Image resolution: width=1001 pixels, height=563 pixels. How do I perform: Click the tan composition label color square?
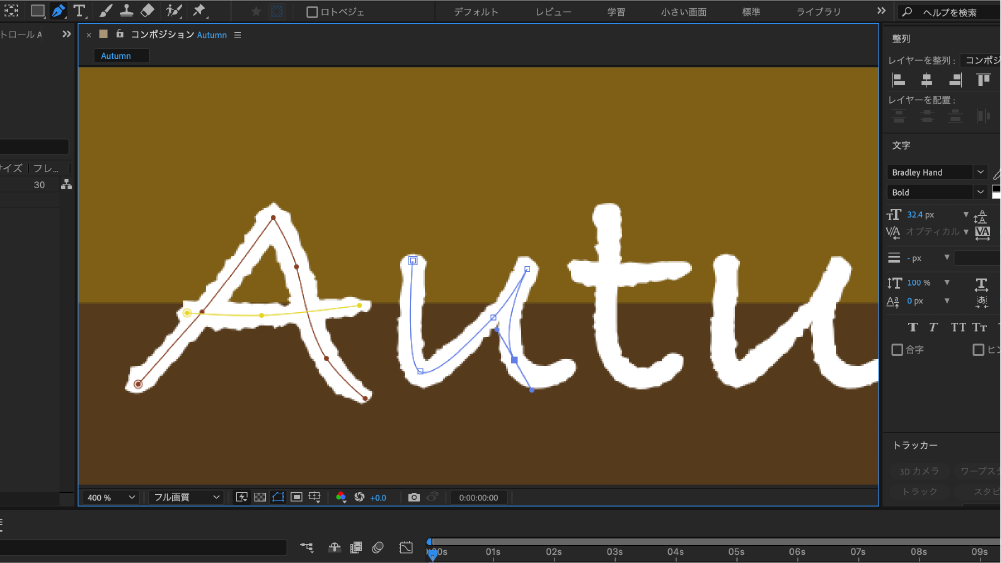pyautogui.click(x=103, y=34)
